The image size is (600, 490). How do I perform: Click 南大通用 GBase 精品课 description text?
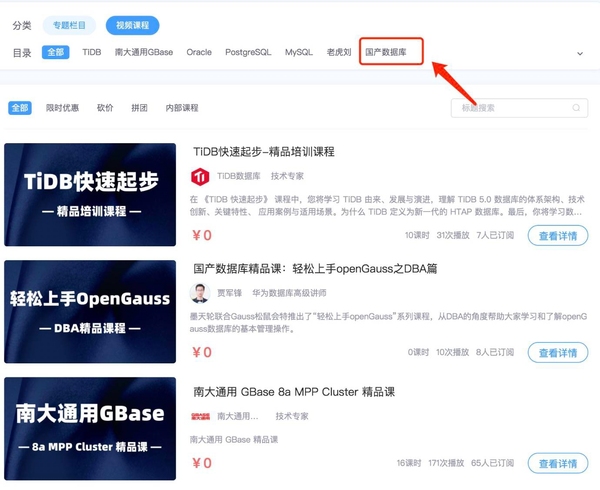[x=234, y=440]
